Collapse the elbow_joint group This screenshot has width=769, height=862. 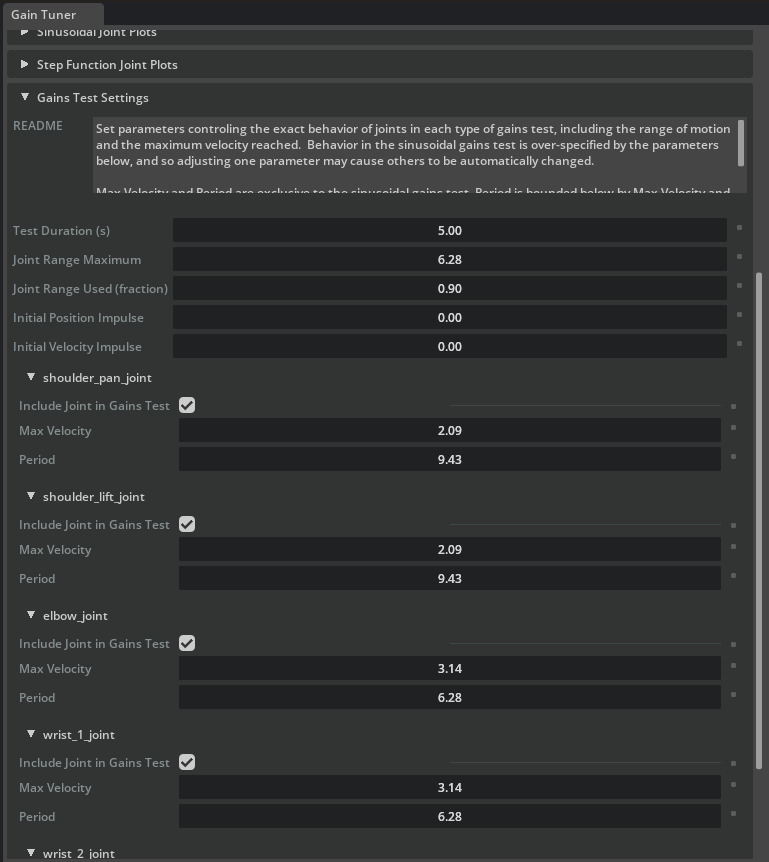tap(31, 615)
